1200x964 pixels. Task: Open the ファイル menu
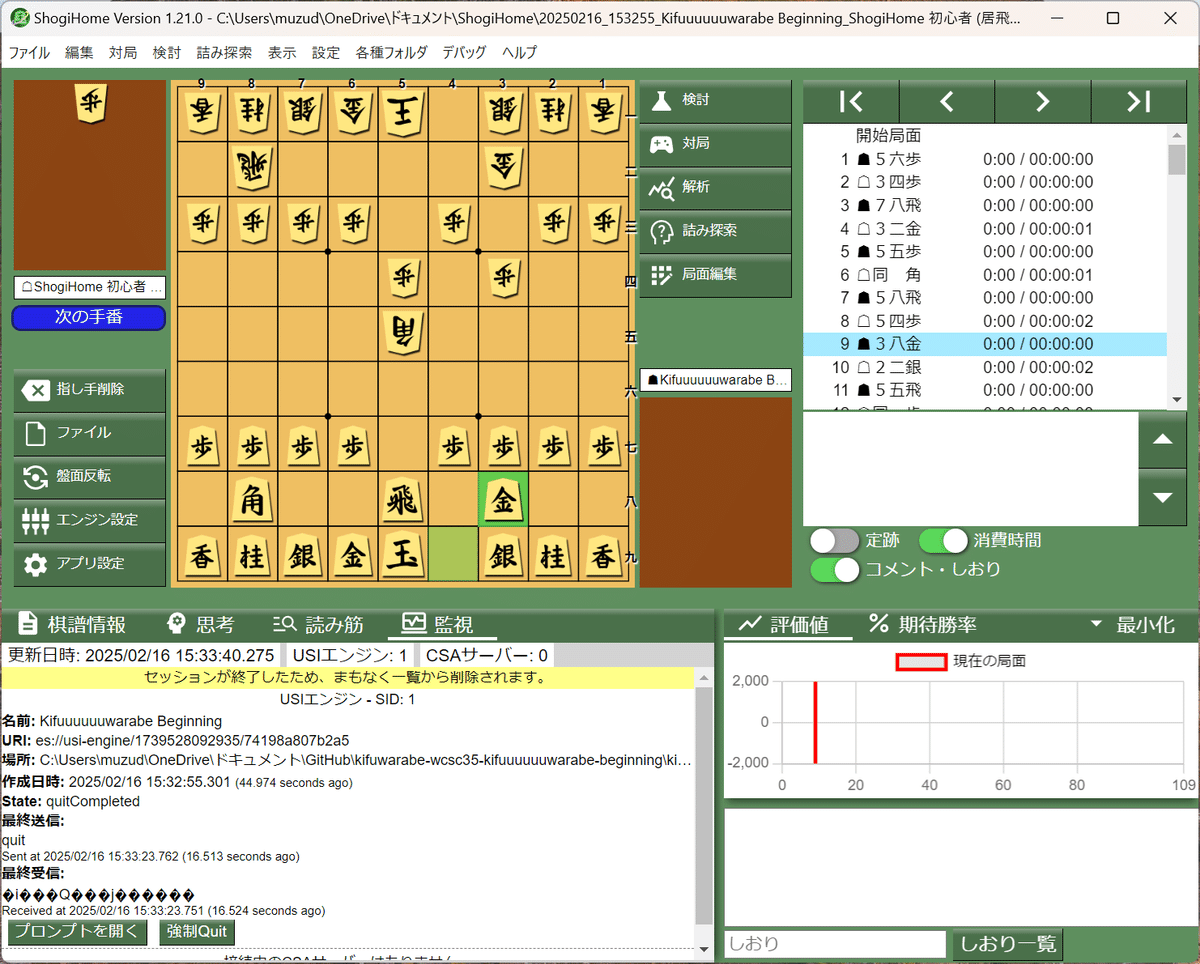29,53
